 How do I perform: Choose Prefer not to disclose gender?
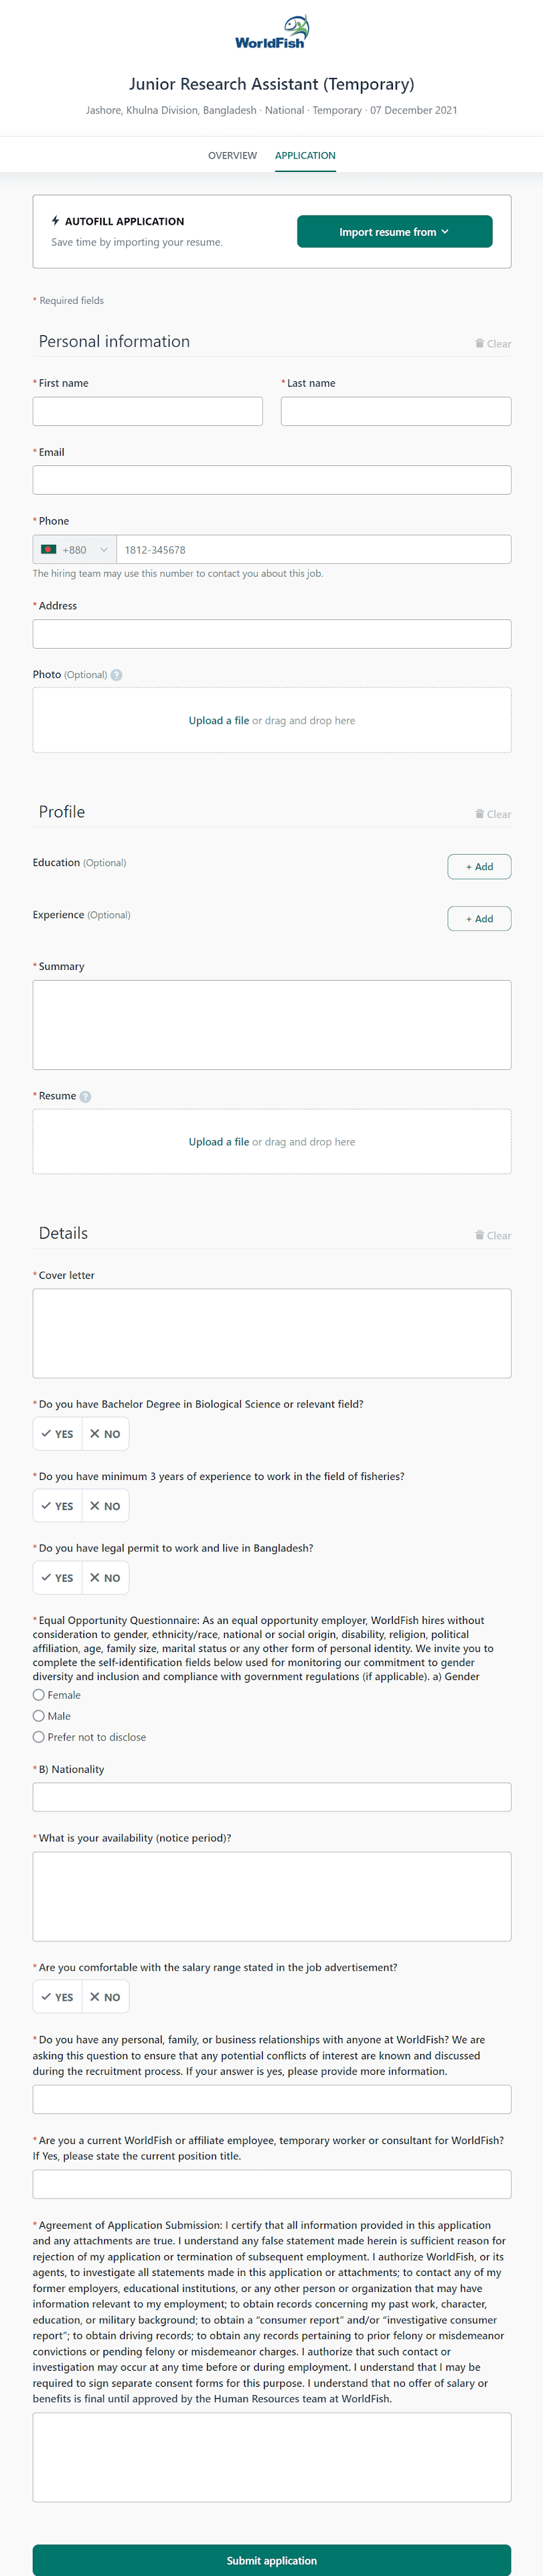pos(39,1737)
